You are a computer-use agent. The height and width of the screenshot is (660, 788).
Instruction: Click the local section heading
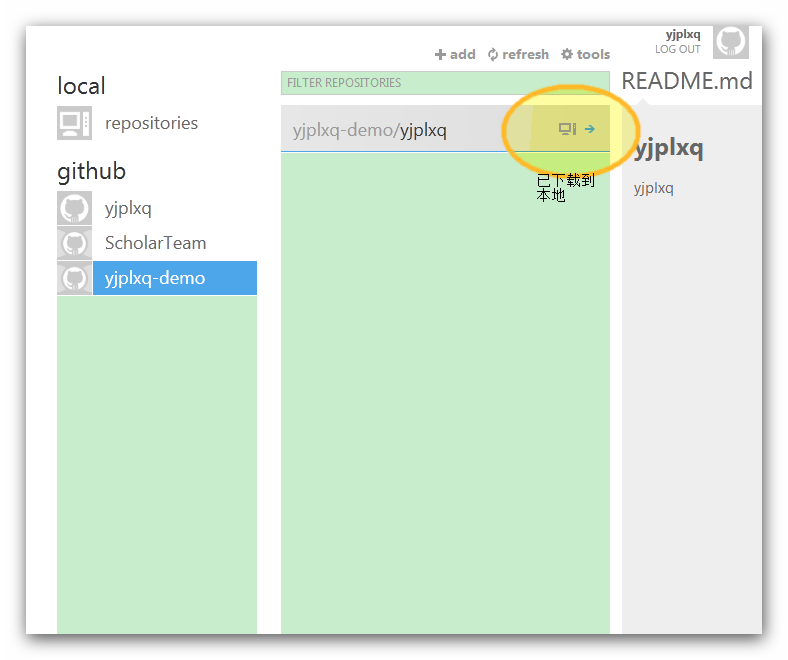81,85
